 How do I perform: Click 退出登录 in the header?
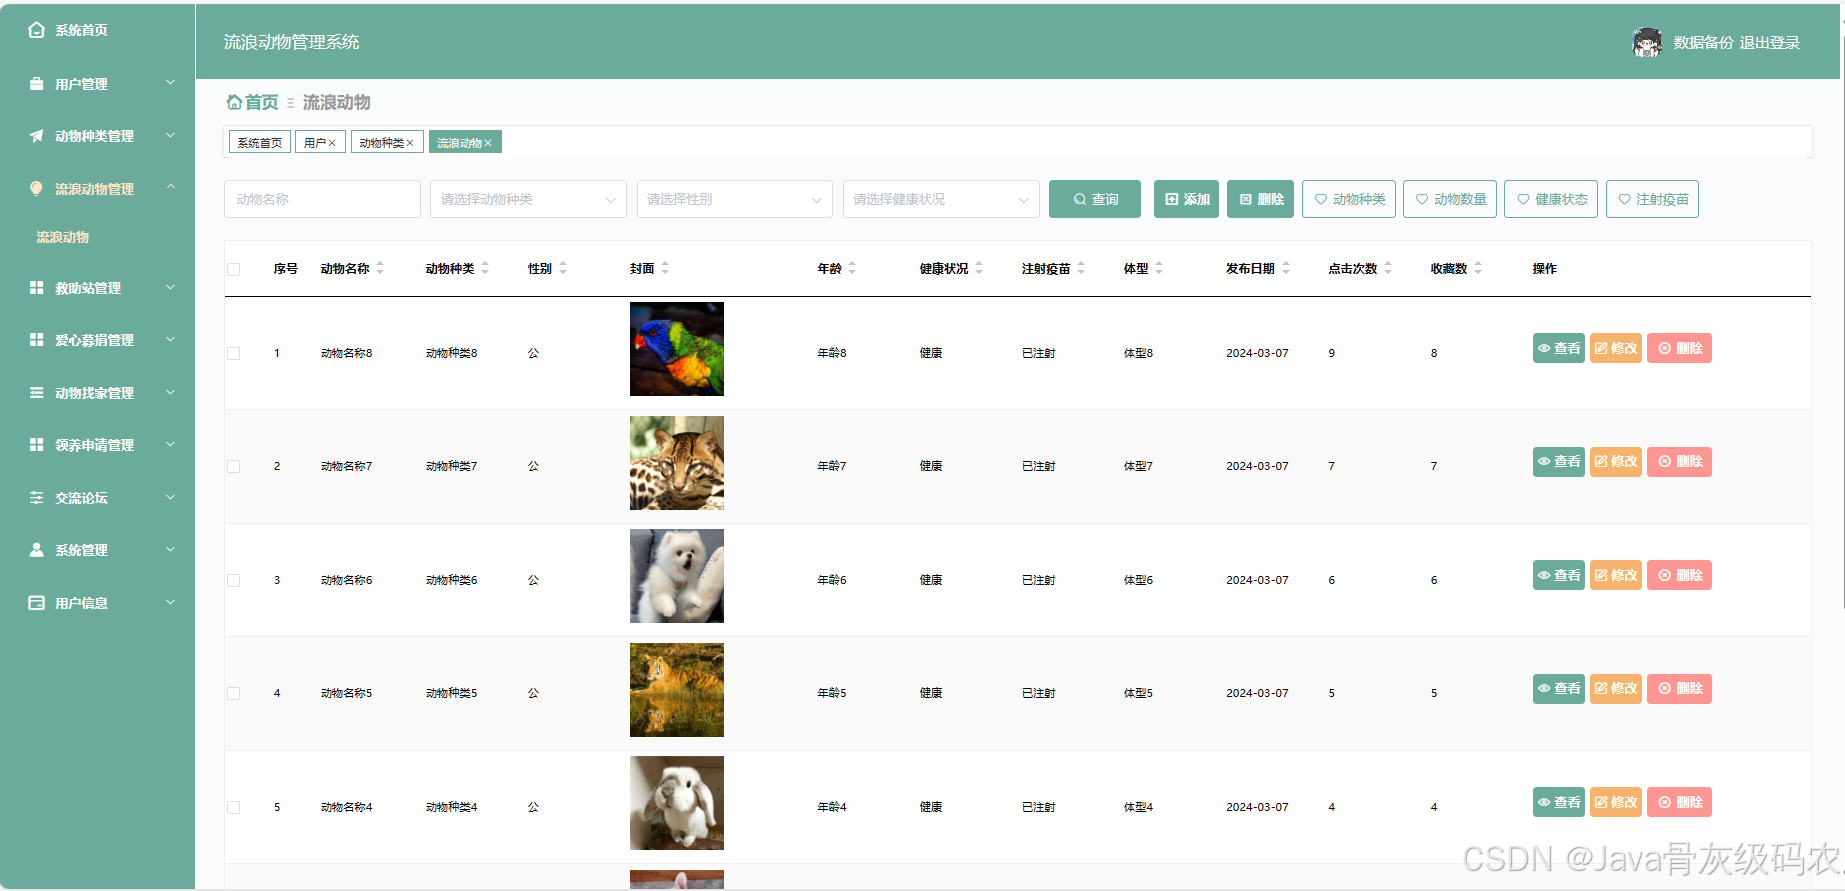[x=1769, y=42]
